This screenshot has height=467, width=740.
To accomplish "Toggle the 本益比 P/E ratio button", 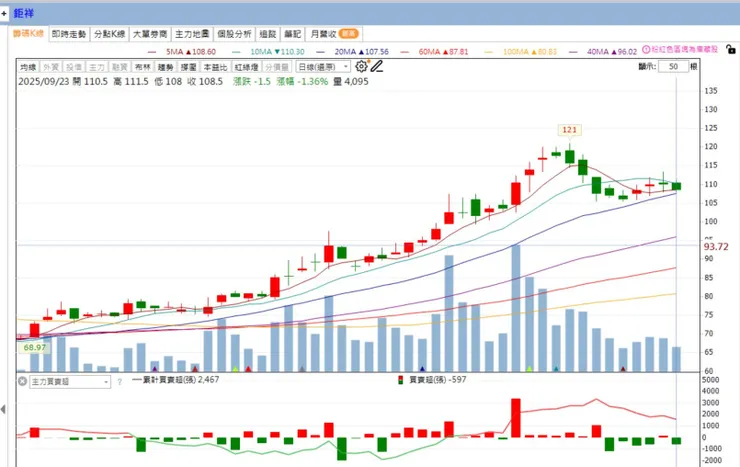I will (x=216, y=67).
